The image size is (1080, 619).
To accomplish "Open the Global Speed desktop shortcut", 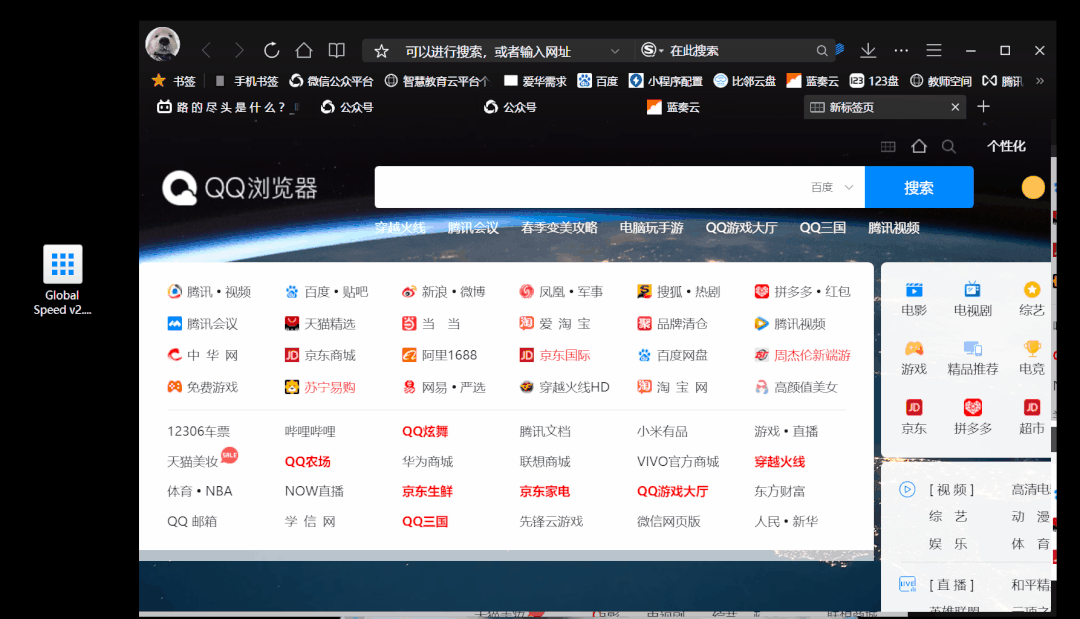I will 62,280.
